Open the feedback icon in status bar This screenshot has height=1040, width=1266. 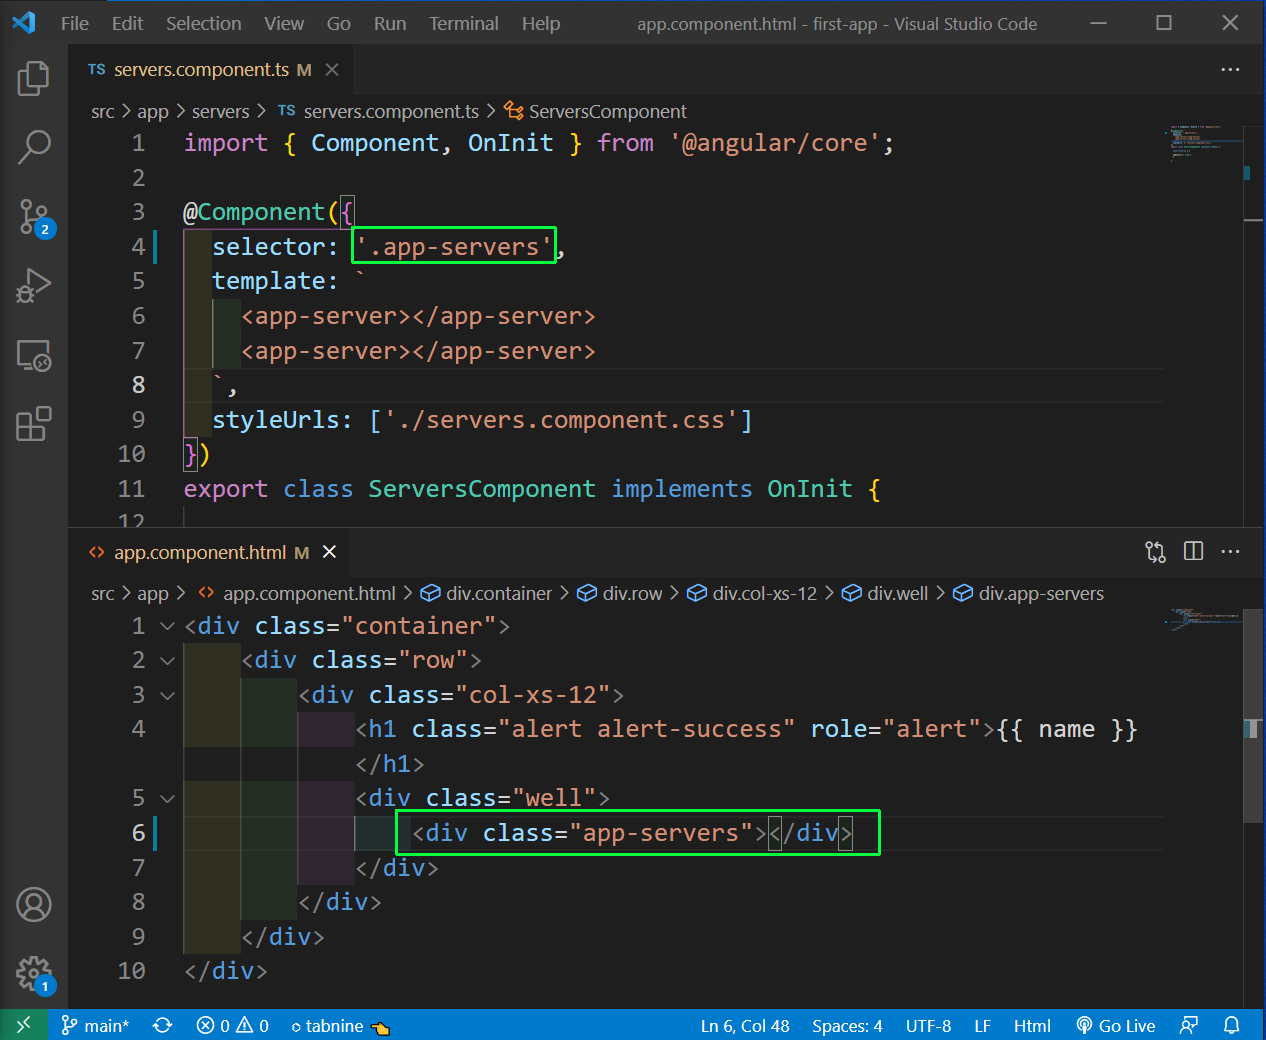(1189, 1026)
